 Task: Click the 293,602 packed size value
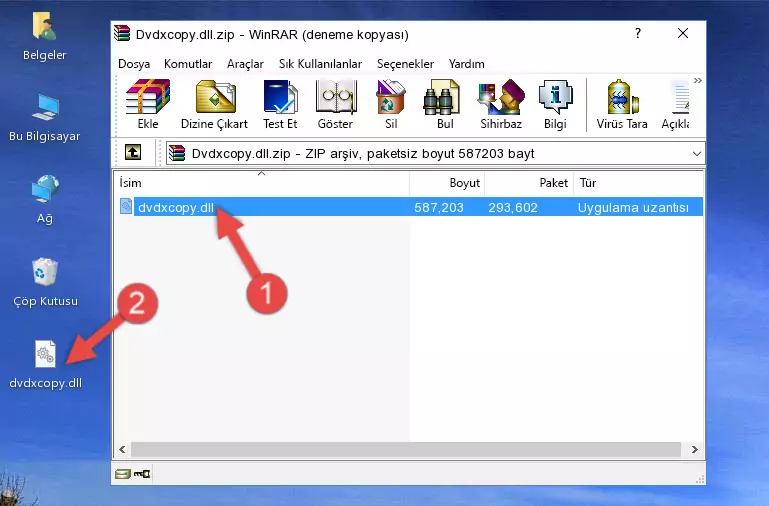513,207
